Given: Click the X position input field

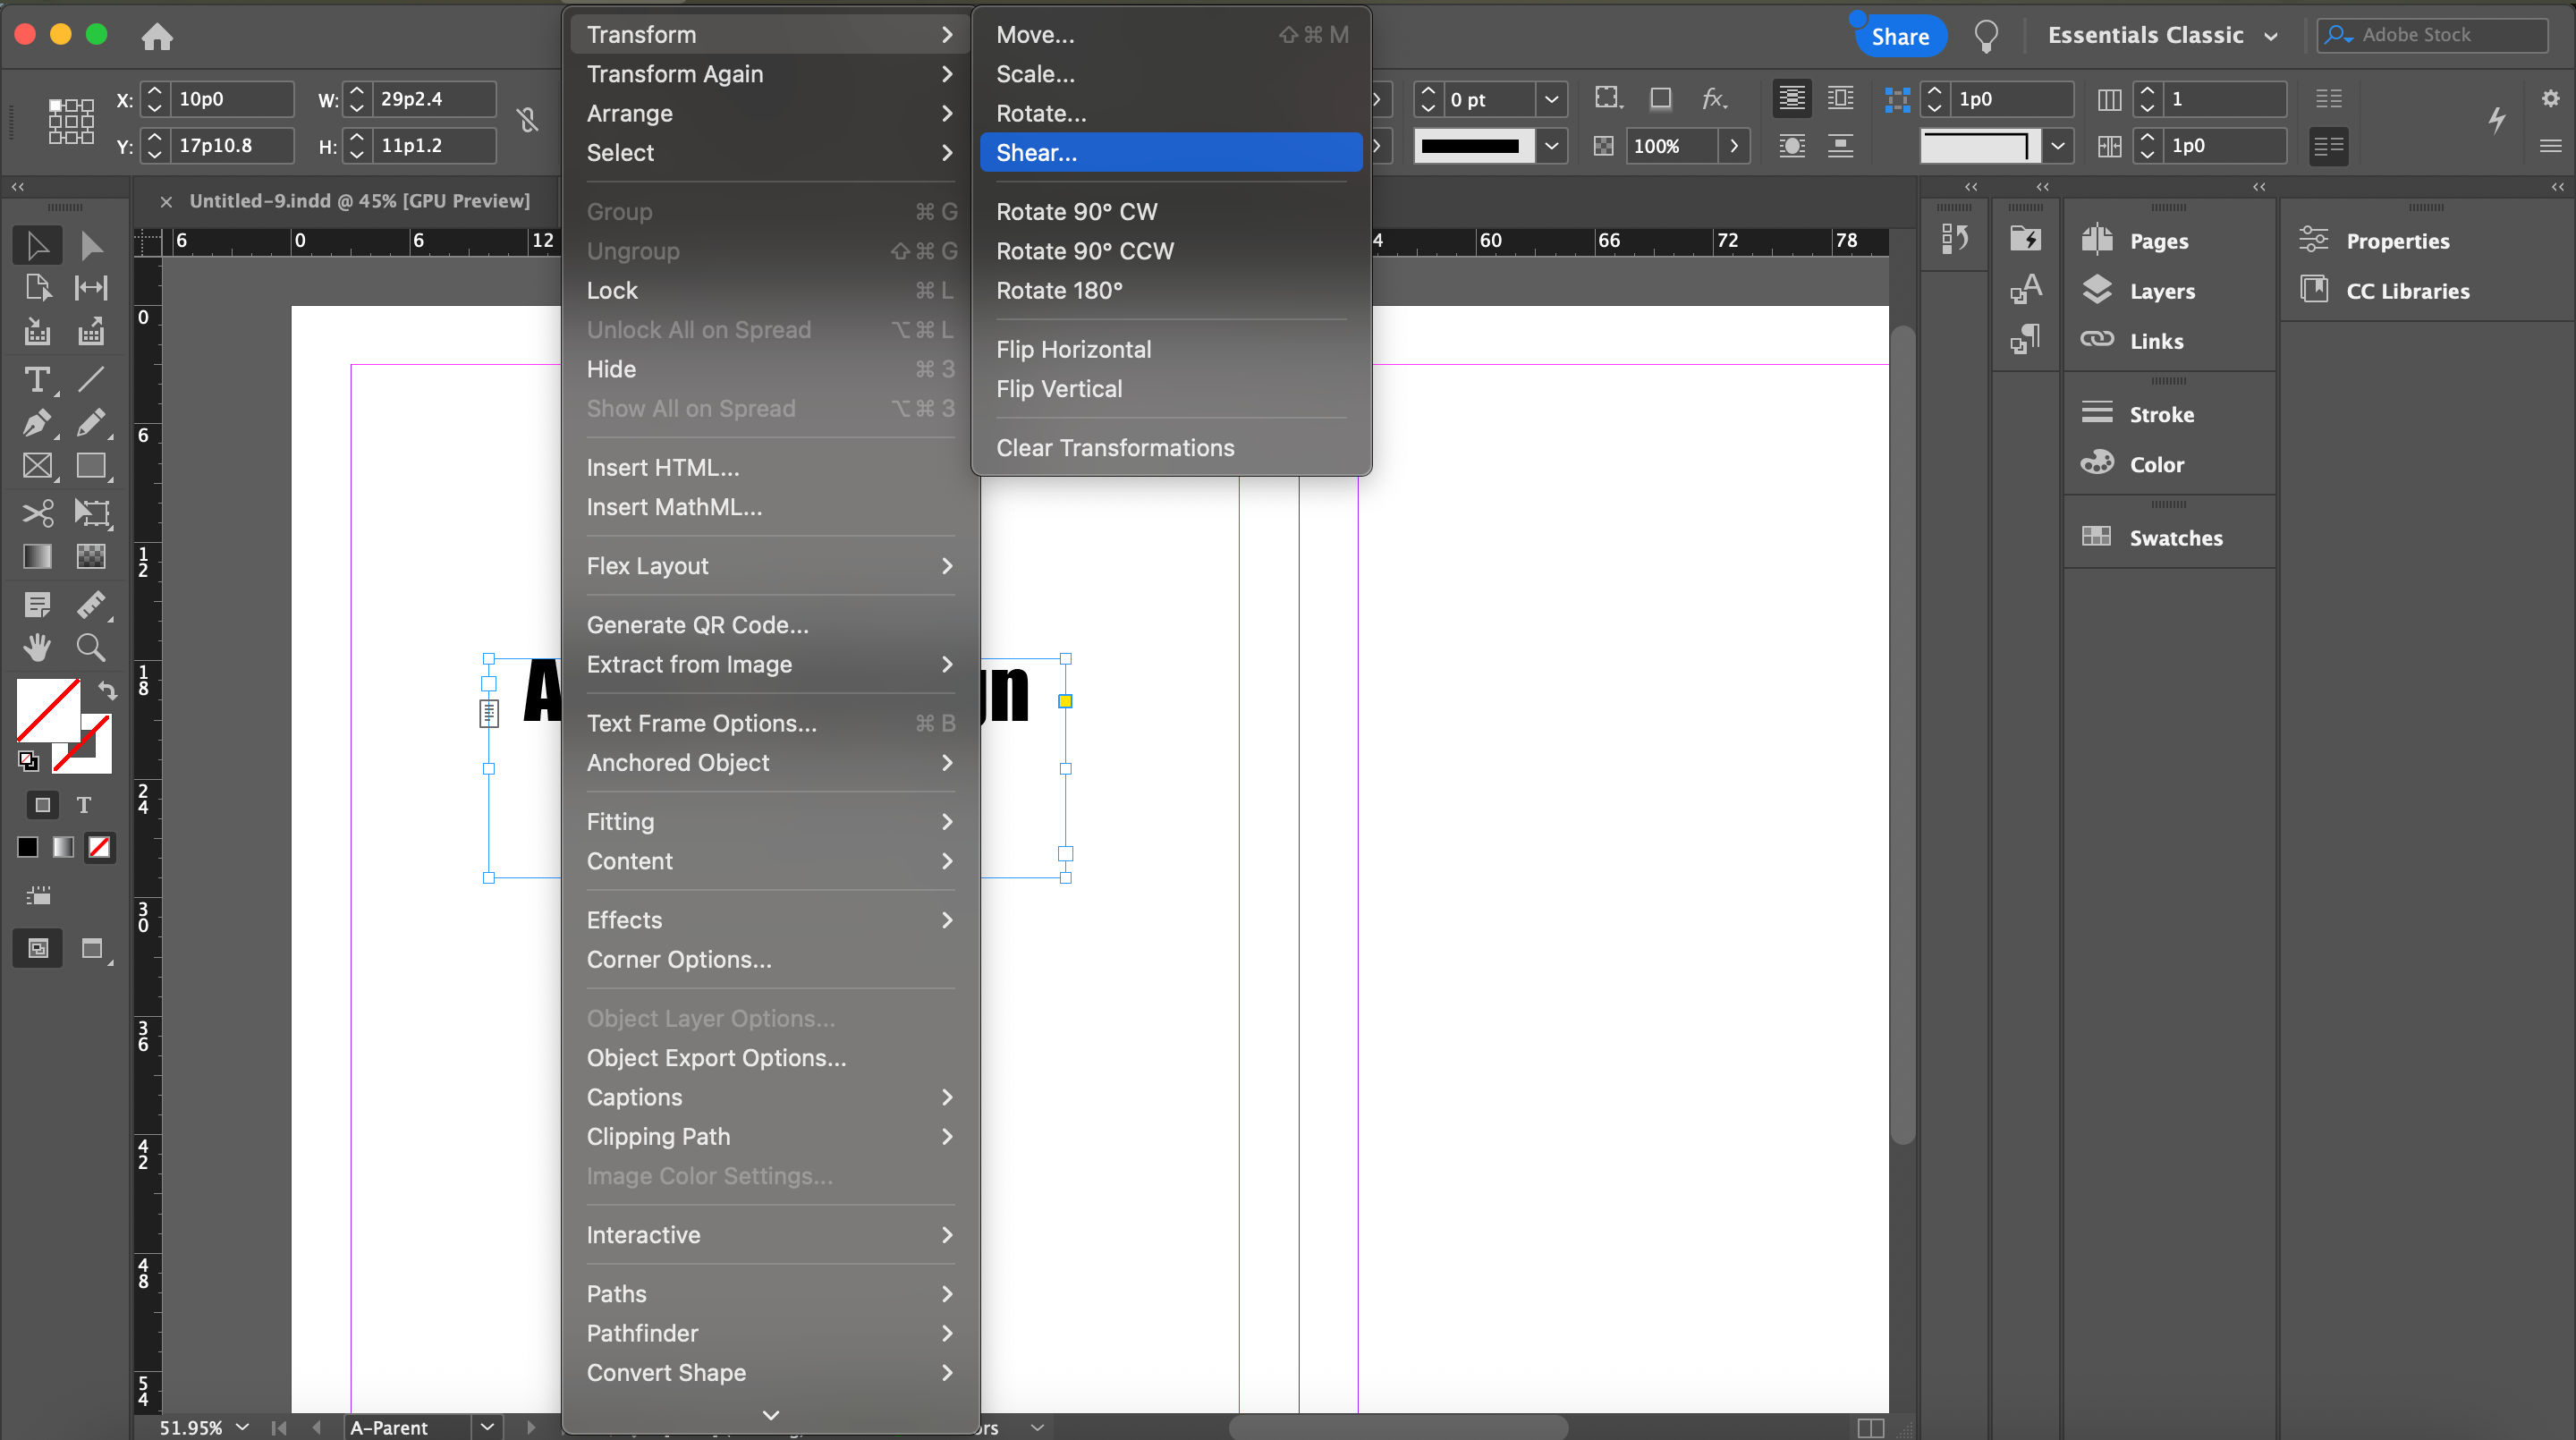Looking at the screenshot, I should [231, 99].
